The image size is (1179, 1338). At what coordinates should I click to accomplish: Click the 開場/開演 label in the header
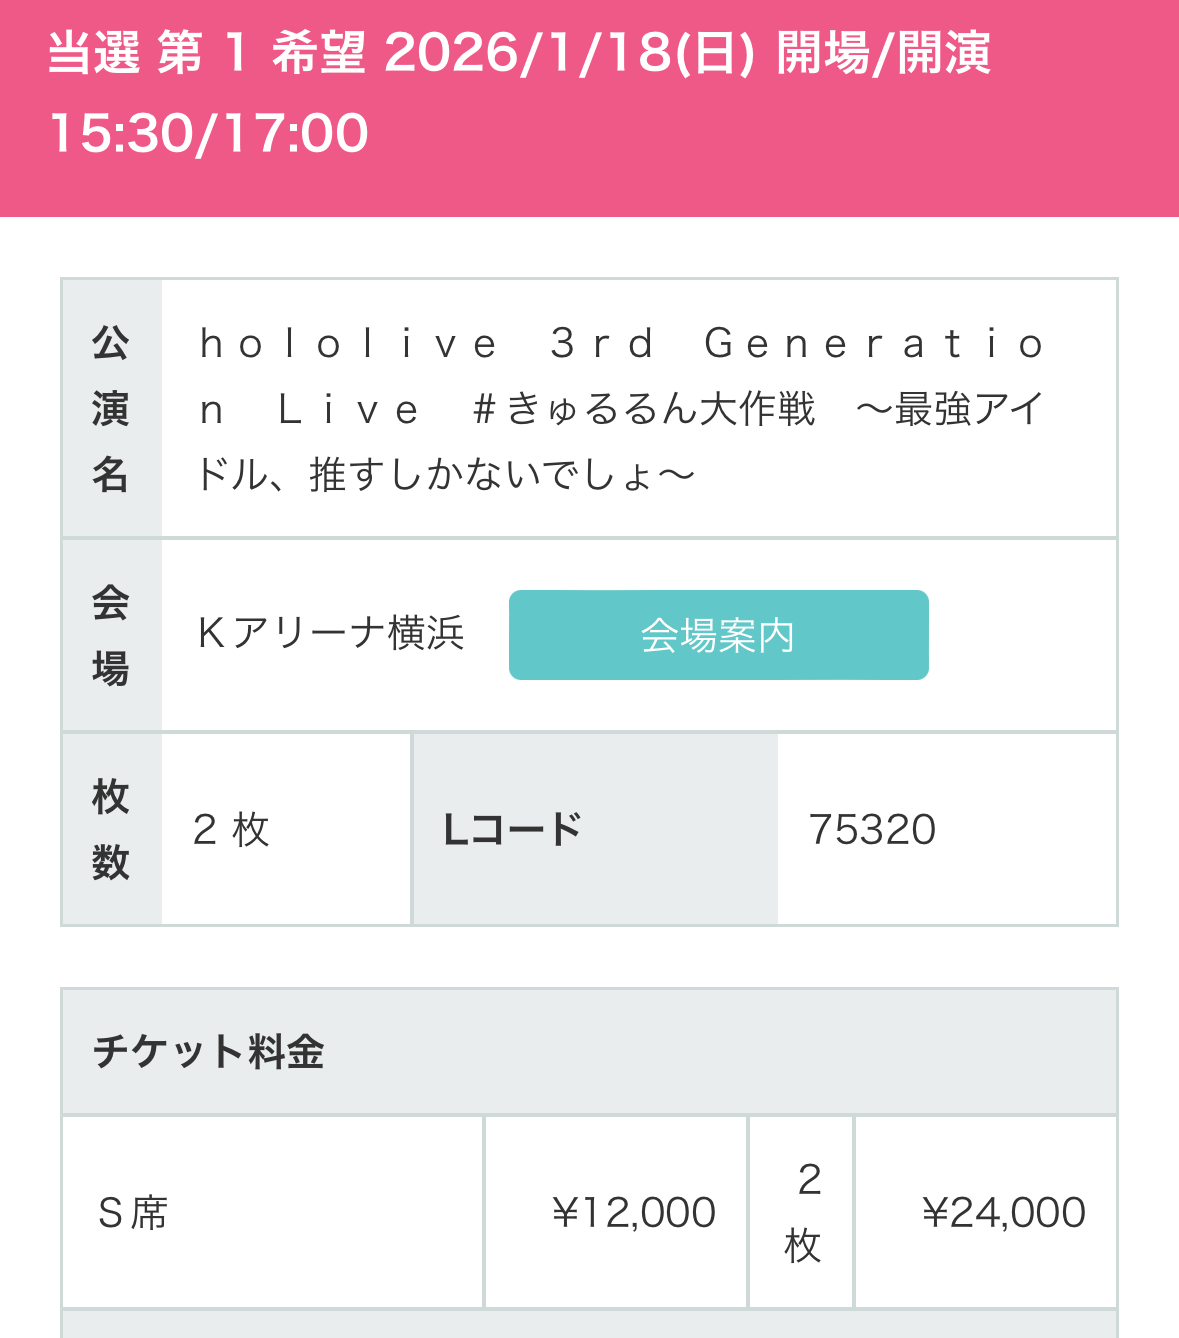click(x=883, y=52)
